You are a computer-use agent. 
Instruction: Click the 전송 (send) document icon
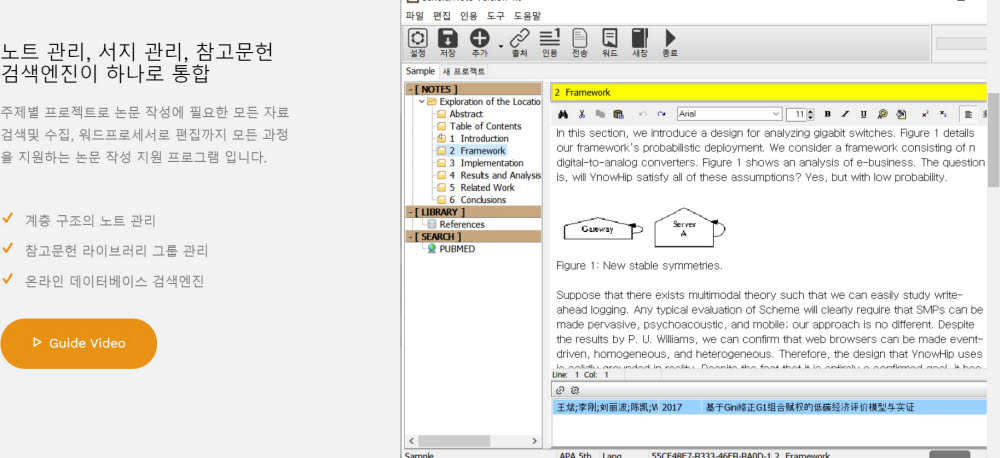point(580,43)
